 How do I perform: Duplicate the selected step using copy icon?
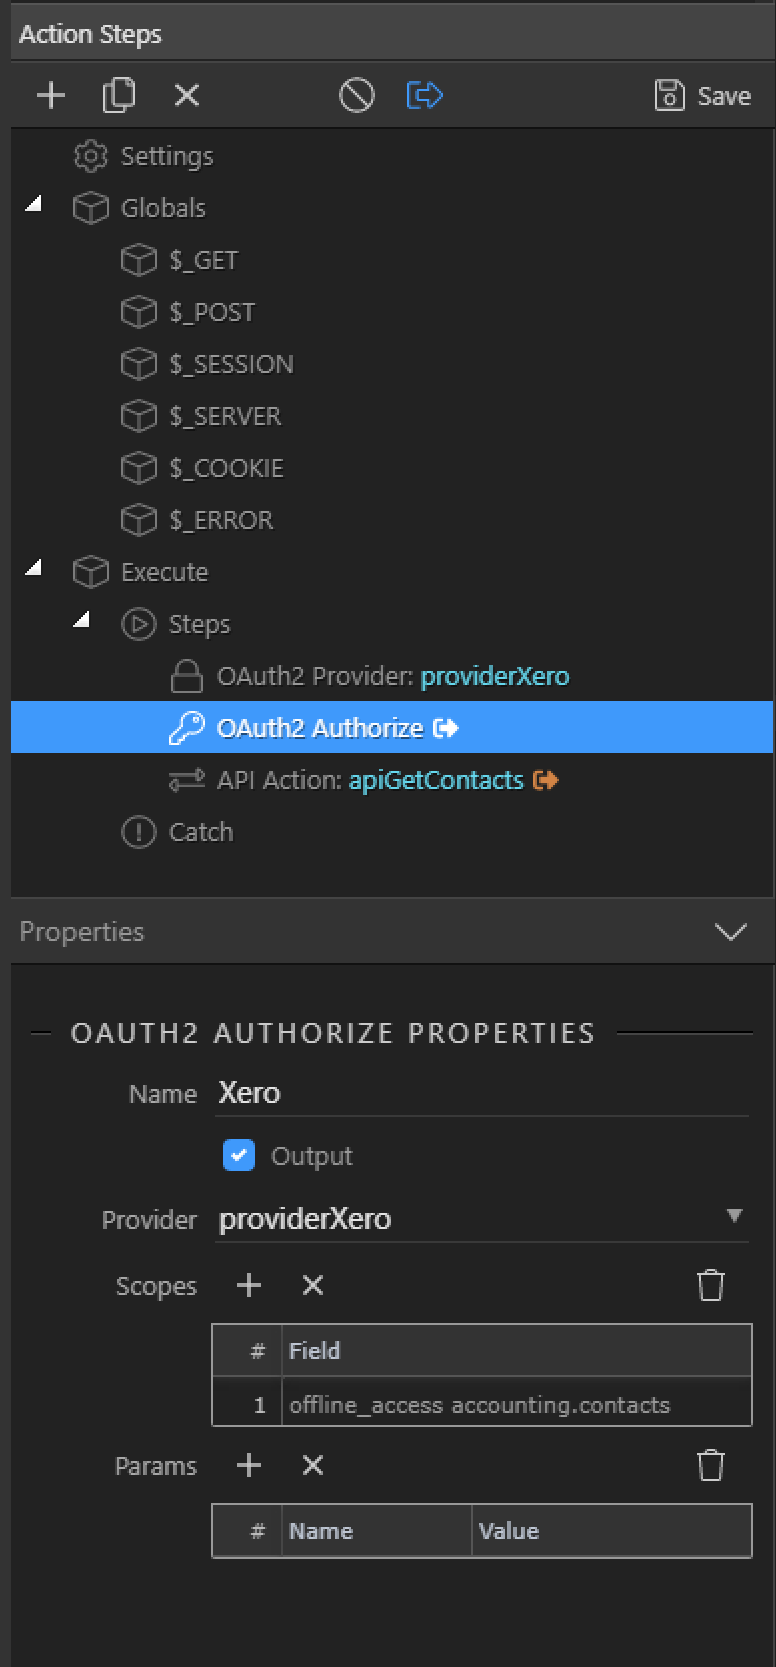(x=119, y=95)
